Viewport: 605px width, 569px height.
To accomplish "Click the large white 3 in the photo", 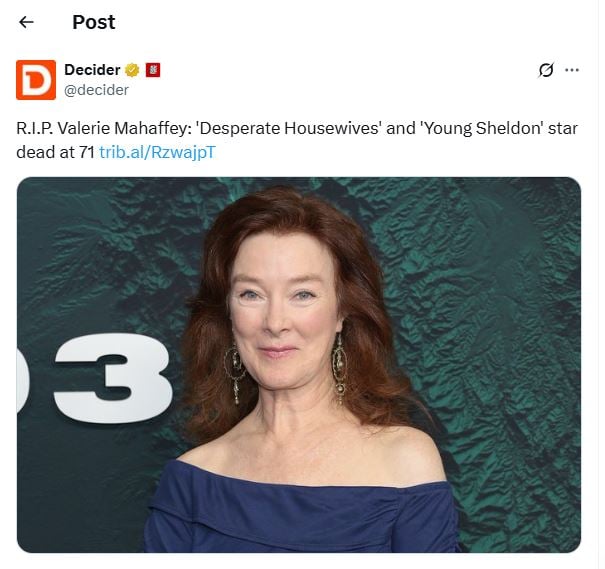I will (x=113, y=378).
